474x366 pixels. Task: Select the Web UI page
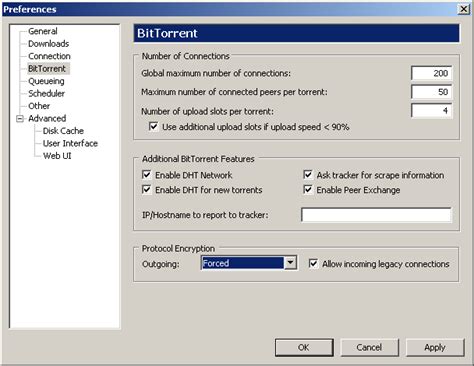pyautogui.click(x=57, y=156)
